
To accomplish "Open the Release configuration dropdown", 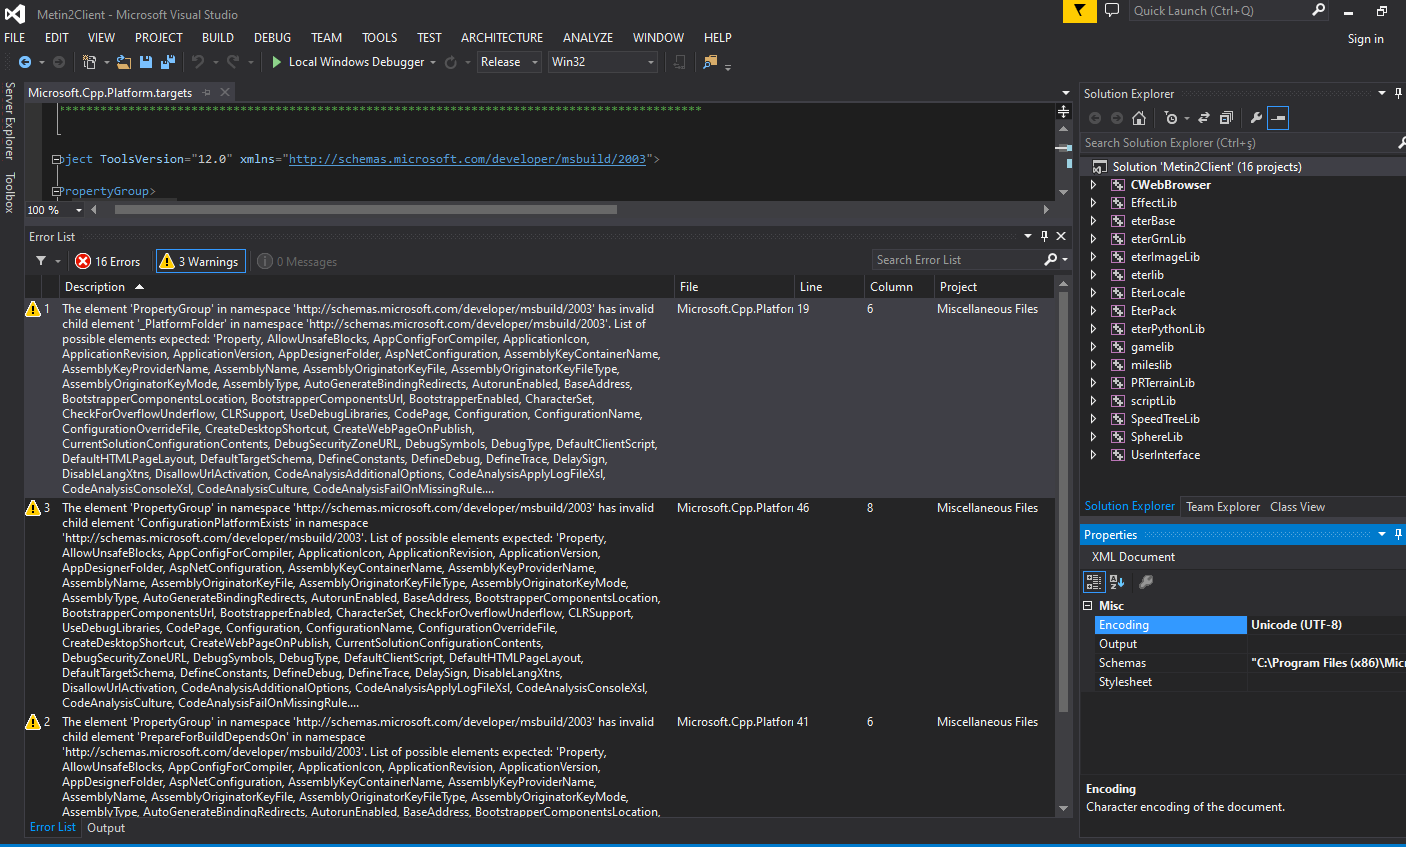I will [x=508, y=62].
